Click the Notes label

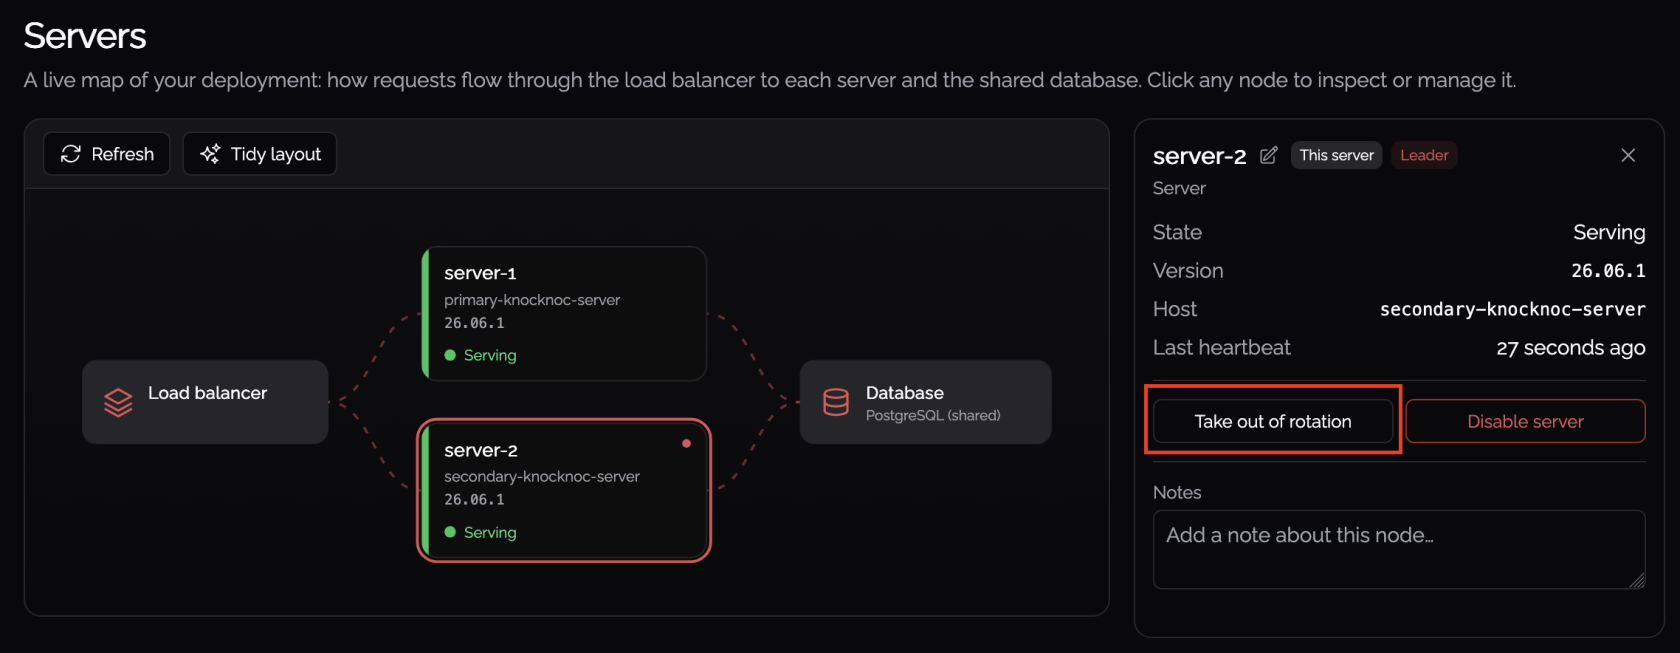click(x=1177, y=493)
